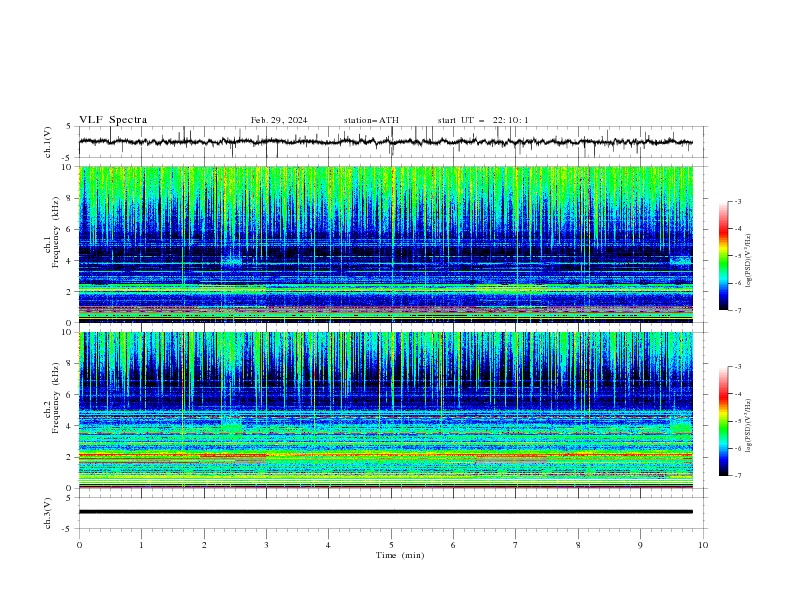Viewport: 792px width, 612px height.
Task: Click the "VLF Spectra" plot title
Action: (x=113, y=120)
